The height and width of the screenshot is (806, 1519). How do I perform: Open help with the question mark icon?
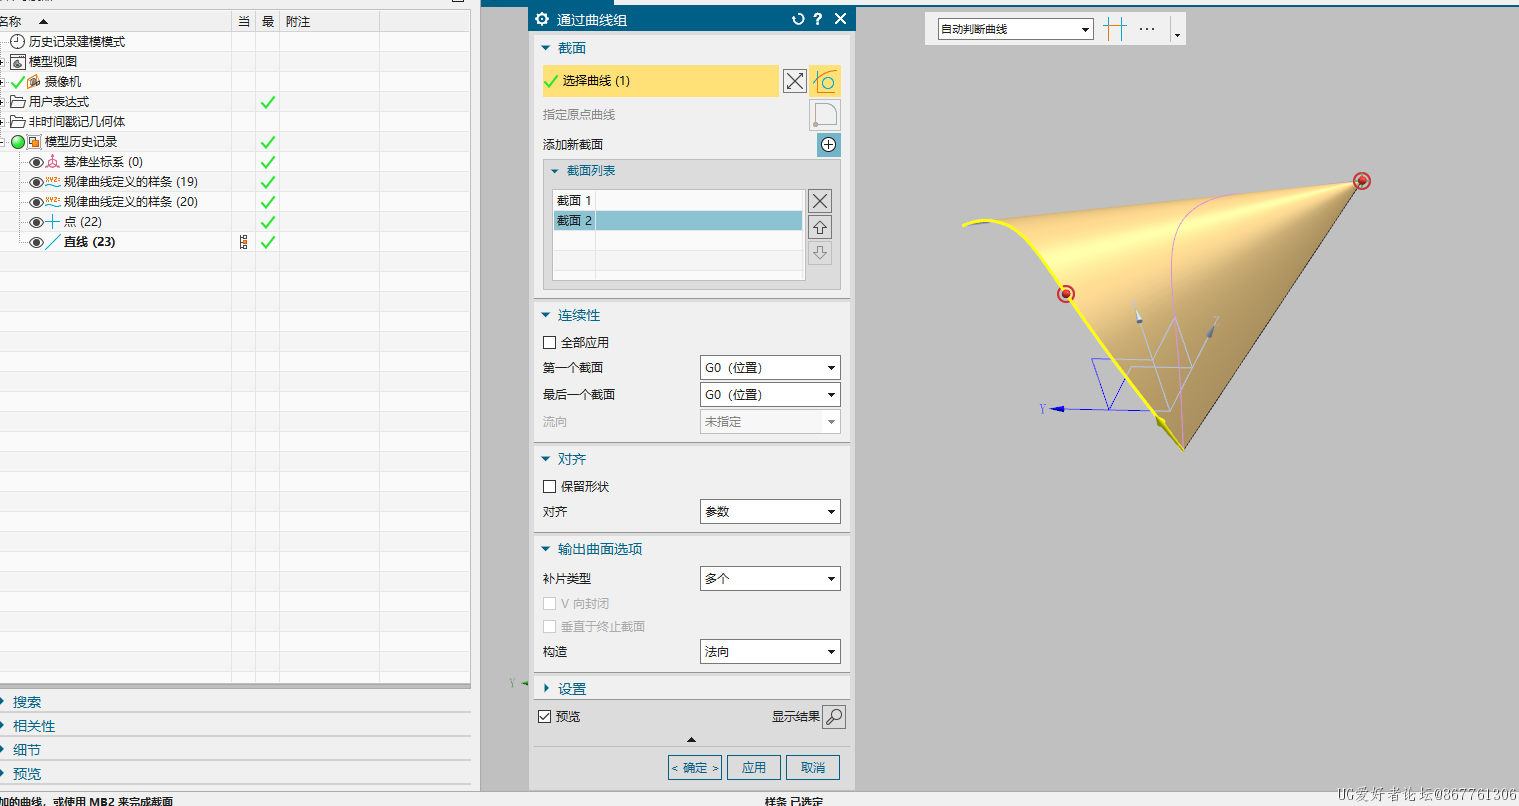[818, 19]
